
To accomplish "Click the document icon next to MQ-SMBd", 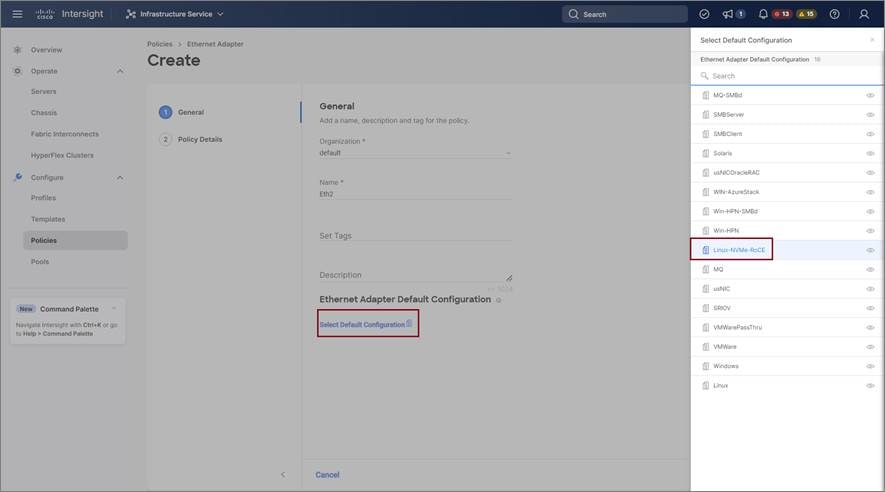I will 706,95.
